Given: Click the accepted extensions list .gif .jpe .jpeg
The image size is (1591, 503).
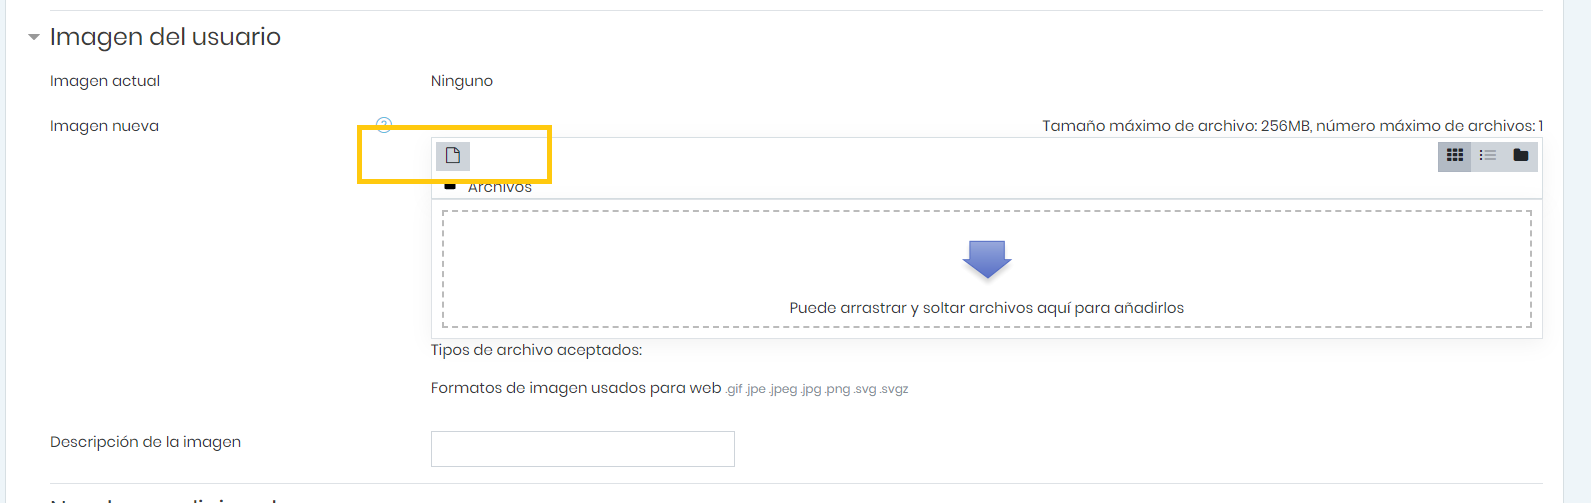Looking at the screenshot, I should 818,389.
